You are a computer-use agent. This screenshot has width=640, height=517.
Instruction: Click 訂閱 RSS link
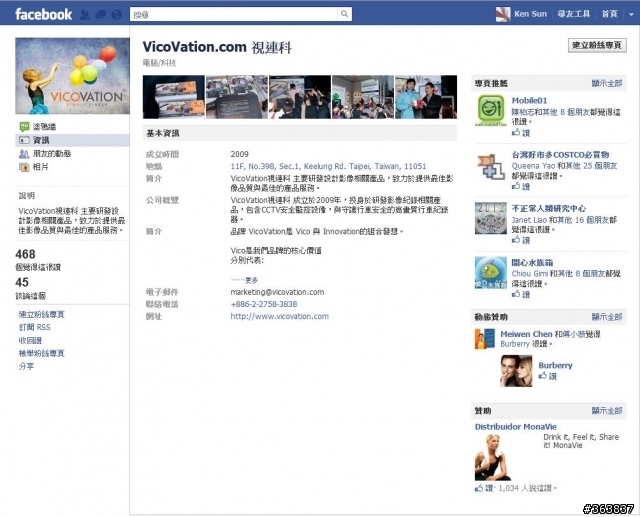click(35, 327)
